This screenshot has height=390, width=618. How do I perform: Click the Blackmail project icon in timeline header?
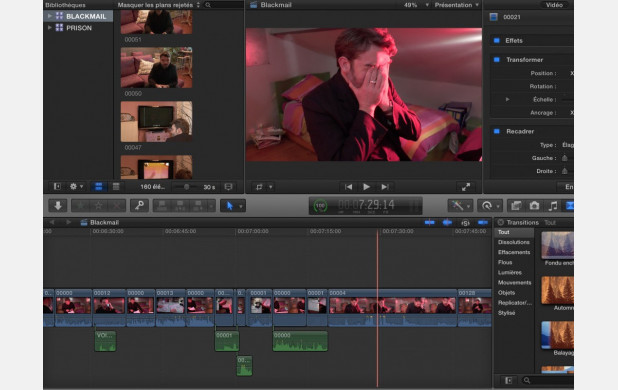(x=84, y=223)
